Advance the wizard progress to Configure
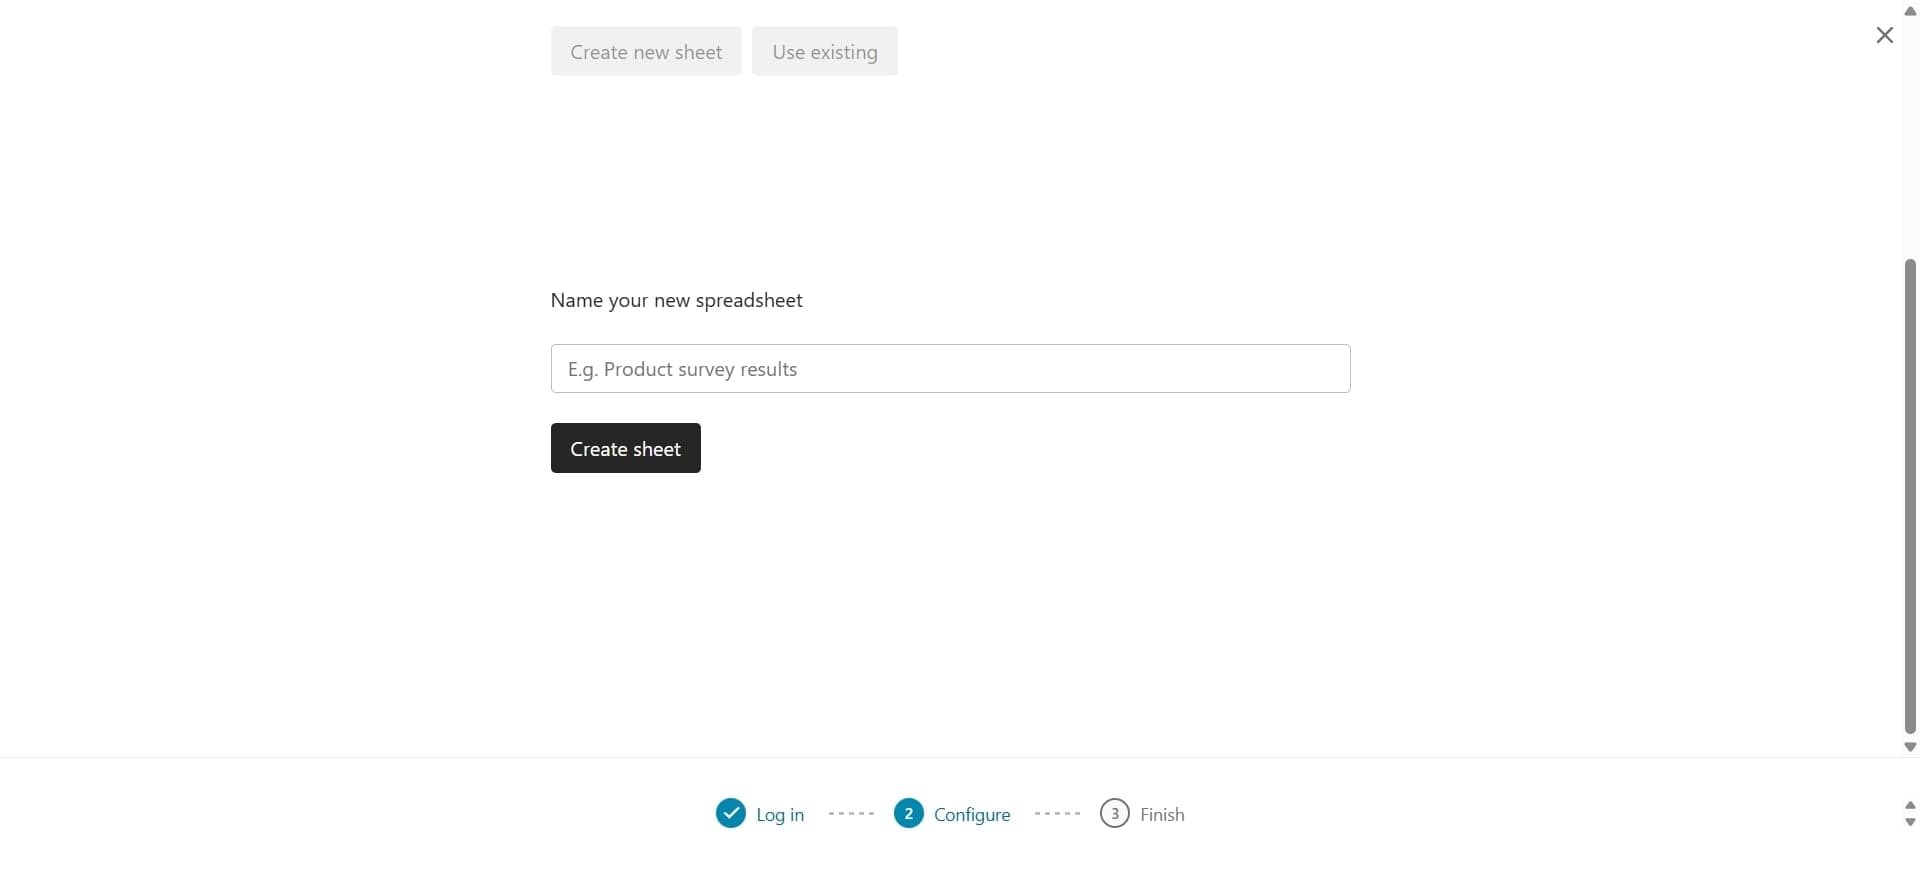This screenshot has height=869, width=1920. 909,813
